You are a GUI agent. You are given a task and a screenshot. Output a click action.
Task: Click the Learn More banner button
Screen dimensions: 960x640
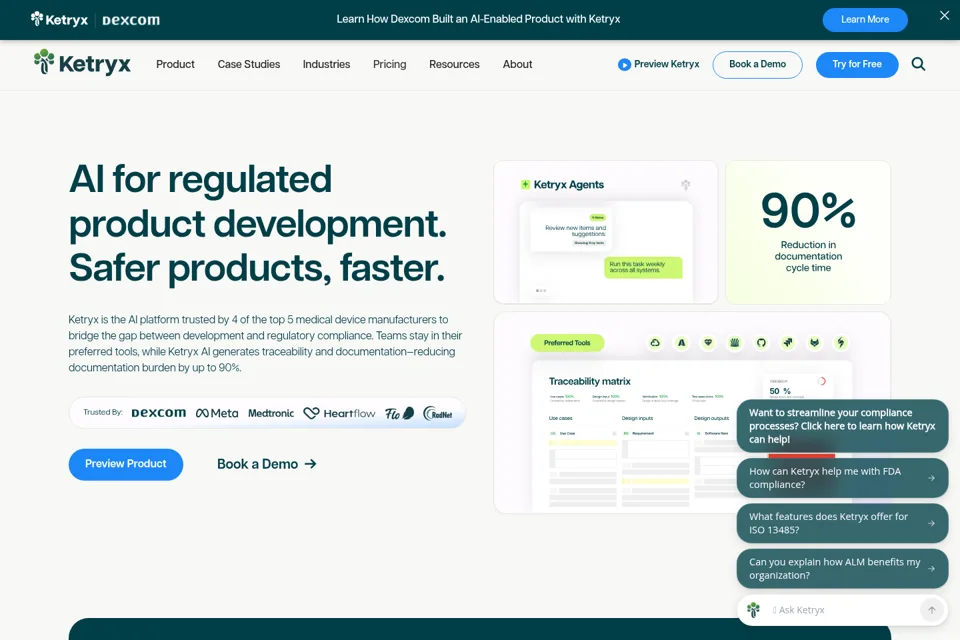[864, 20]
